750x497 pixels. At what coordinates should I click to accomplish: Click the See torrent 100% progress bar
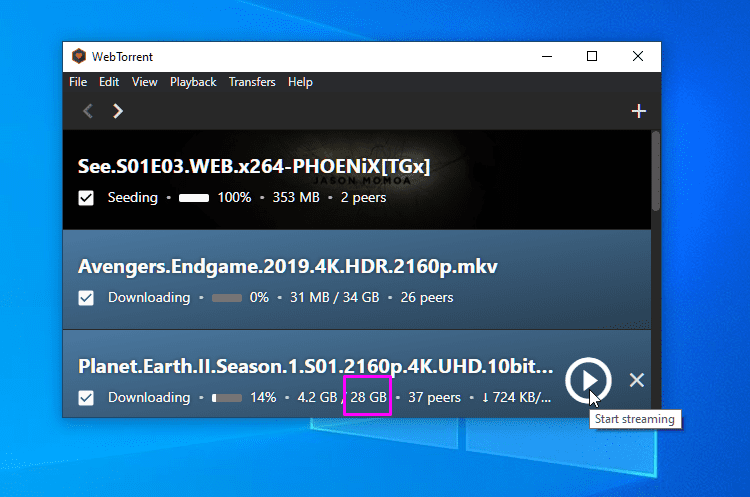click(194, 198)
